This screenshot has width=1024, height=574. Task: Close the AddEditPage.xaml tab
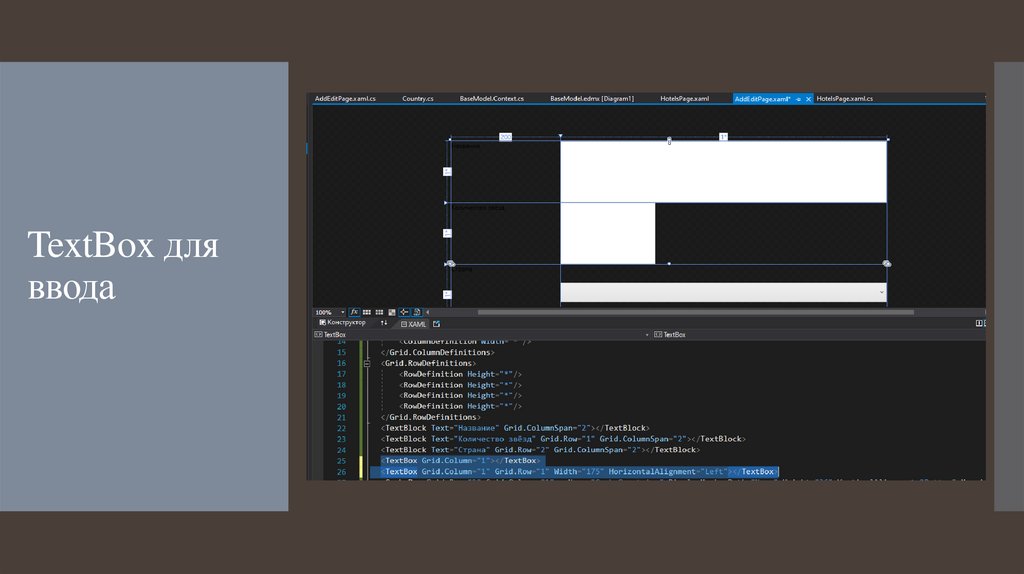pyautogui.click(x=808, y=99)
